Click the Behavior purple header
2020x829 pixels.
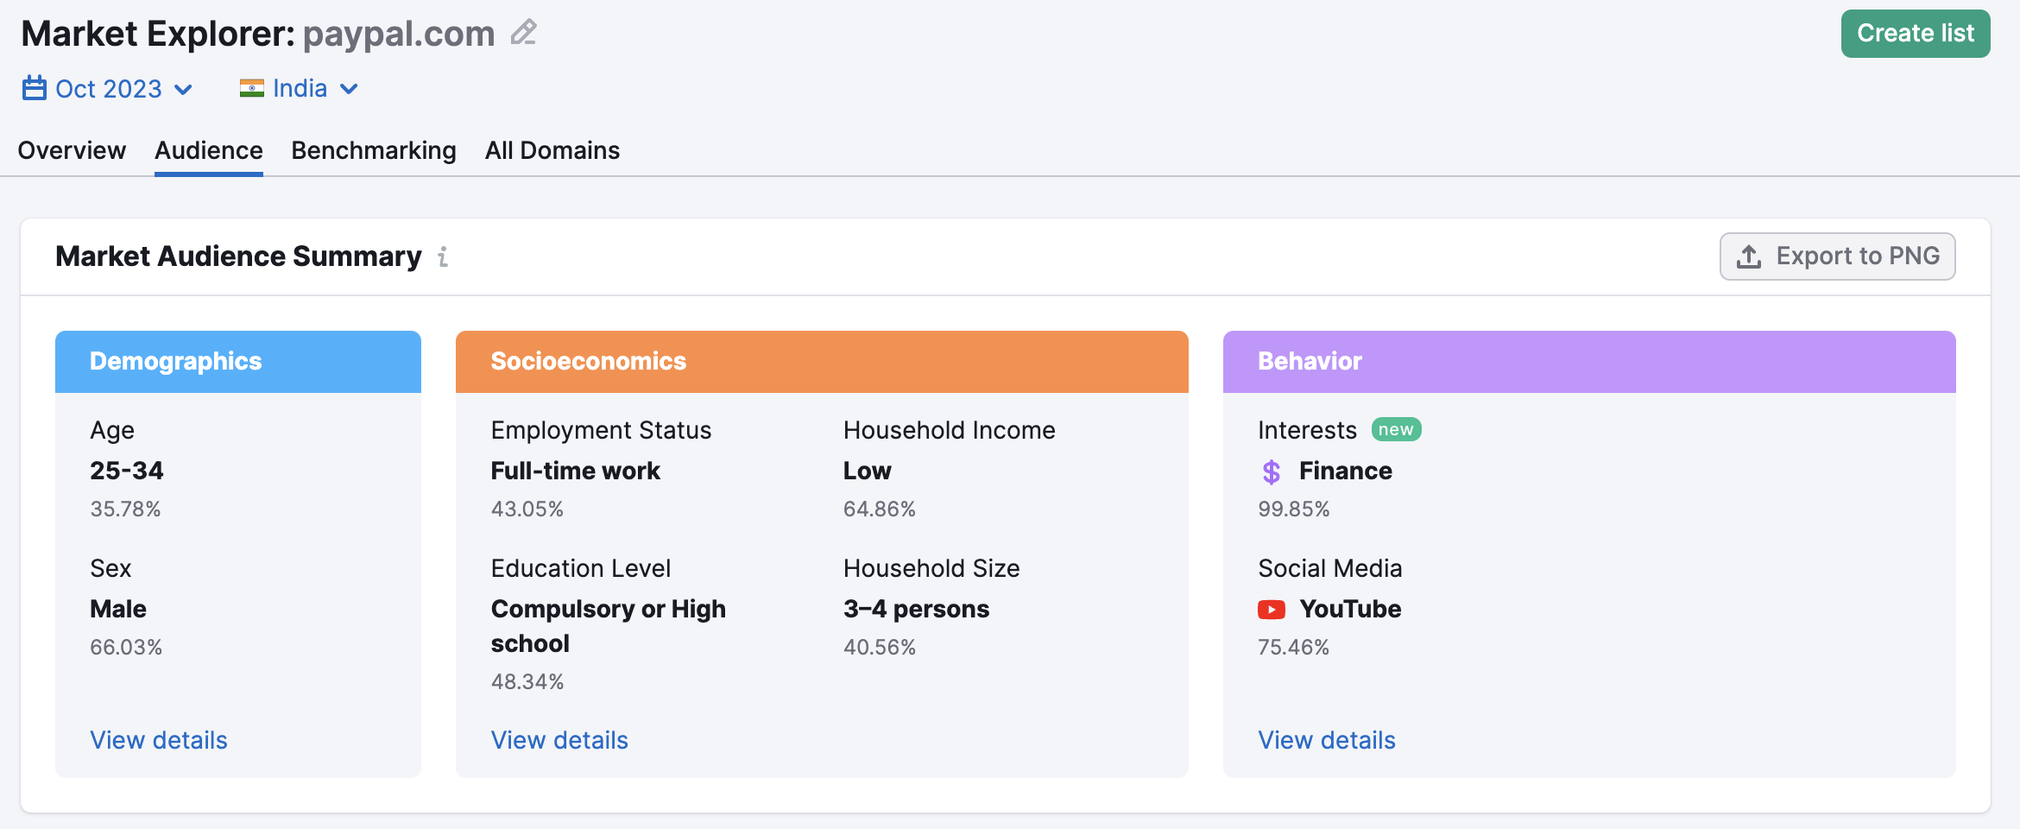click(1589, 361)
